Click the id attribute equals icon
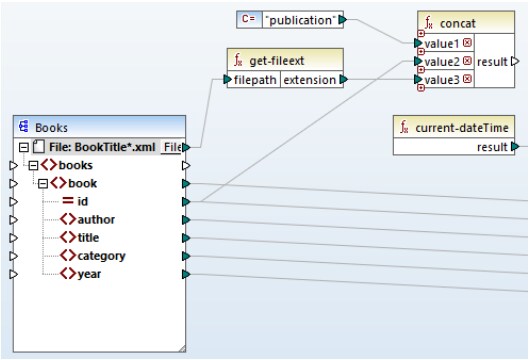 tap(68, 201)
